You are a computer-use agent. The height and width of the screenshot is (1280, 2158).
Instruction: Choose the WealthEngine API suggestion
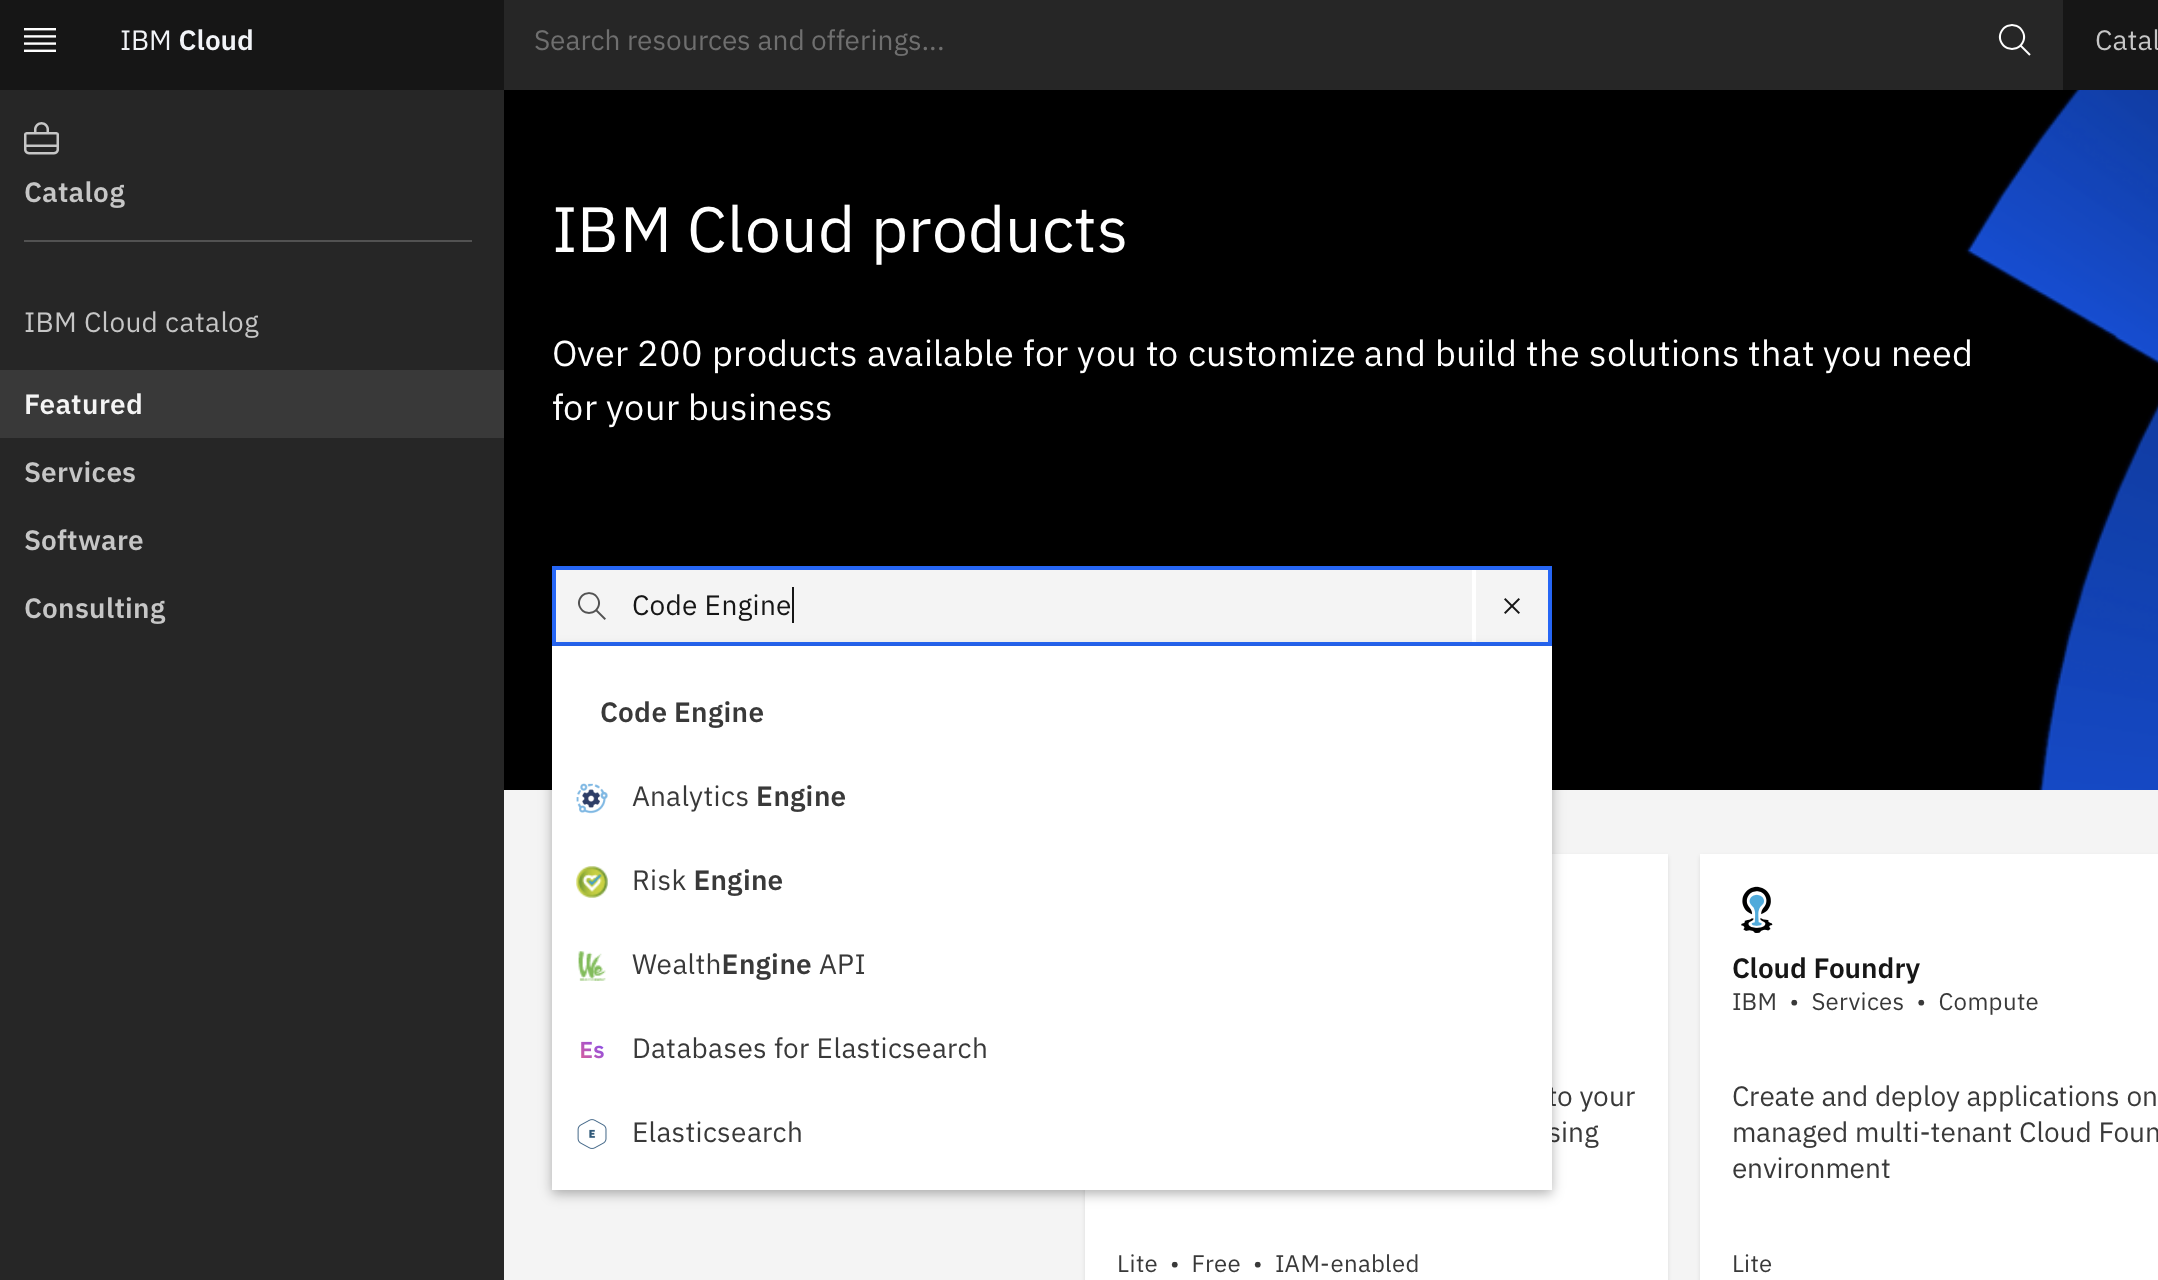click(1052, 964)
